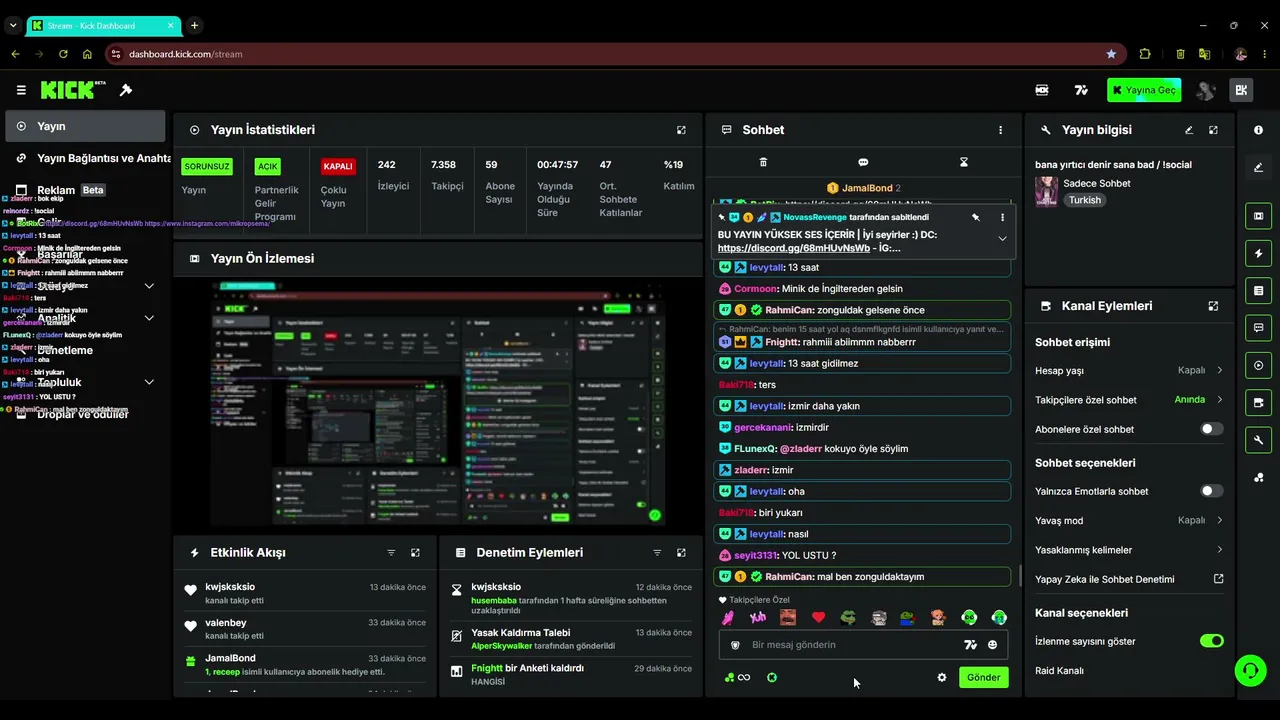Bookmark this page with the star icon
The image size is (1280, 720).
pyautogui.click(x=1111, y=54)
